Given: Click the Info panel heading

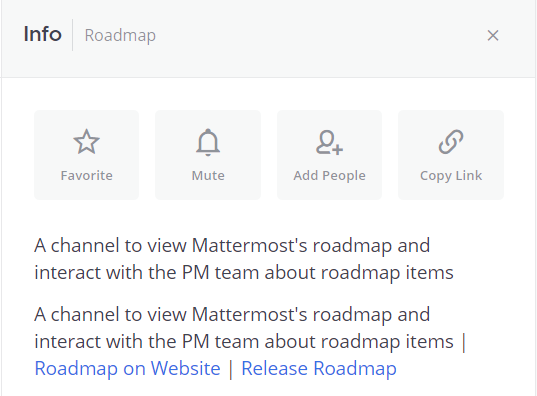Looking at the screenshot, I should [x=42, y=34].
